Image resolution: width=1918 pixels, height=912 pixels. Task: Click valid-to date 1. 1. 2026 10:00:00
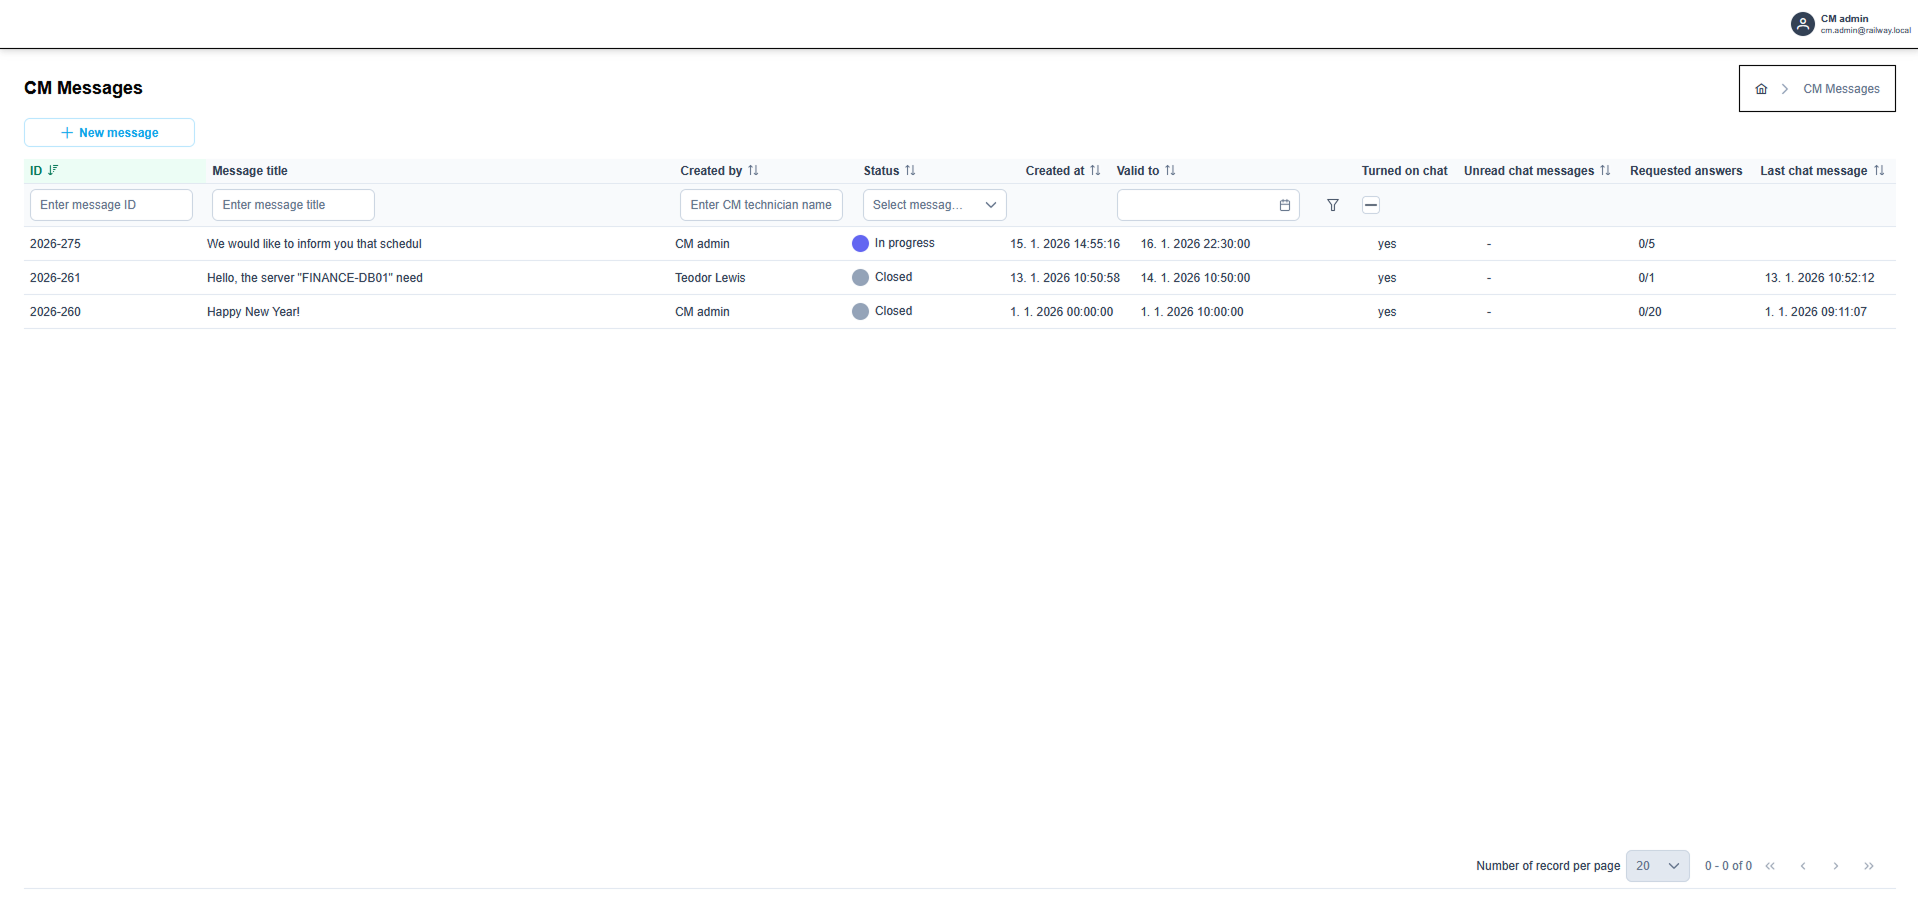[1192, 312]
